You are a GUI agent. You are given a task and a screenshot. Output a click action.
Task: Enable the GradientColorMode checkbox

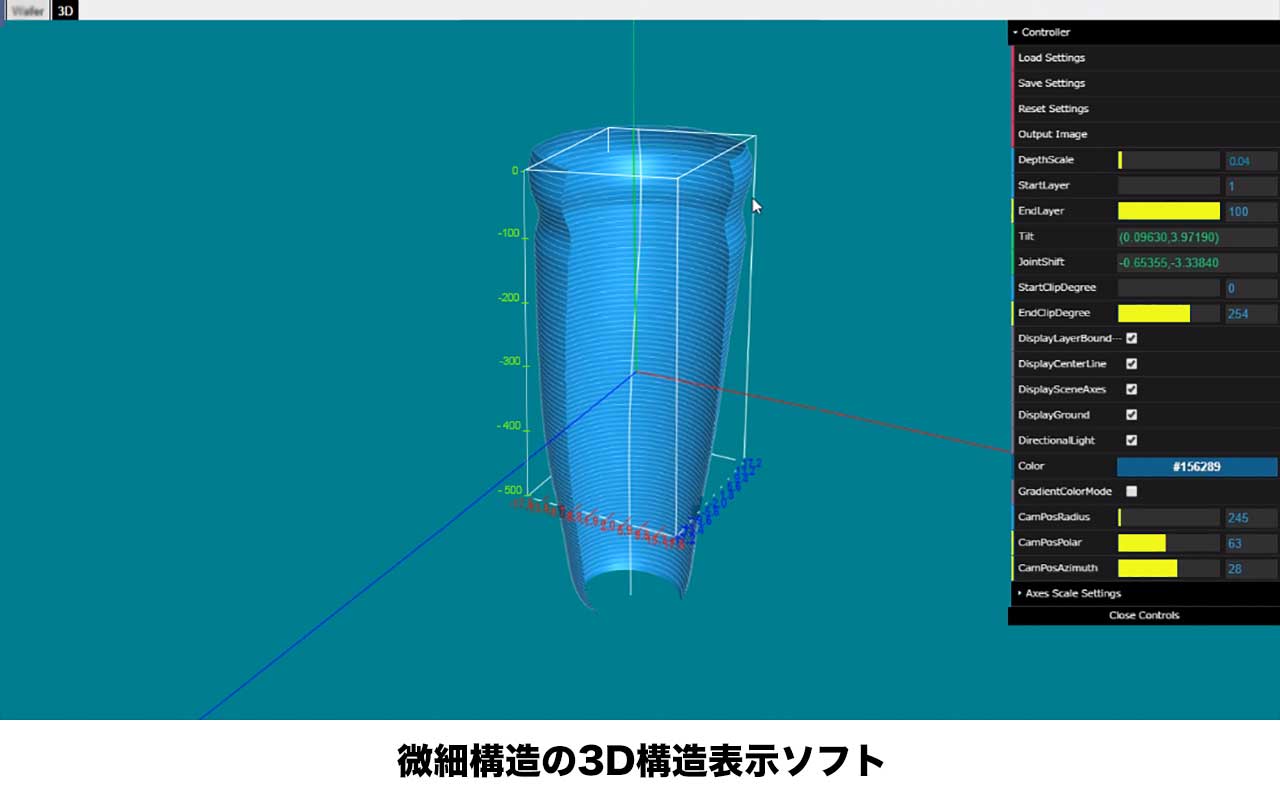tap(1132, 491)
